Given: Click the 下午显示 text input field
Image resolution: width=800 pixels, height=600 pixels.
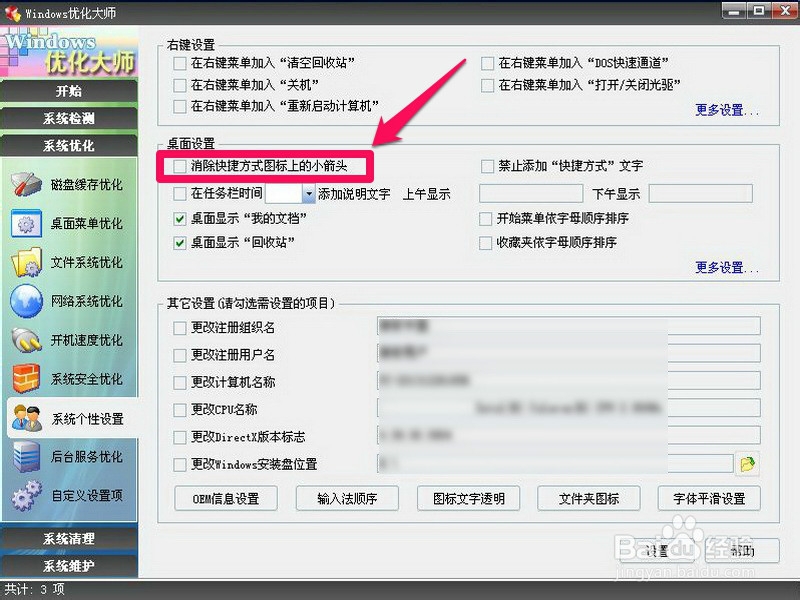Looking at the screenshot, I should (x=698, y=192).
